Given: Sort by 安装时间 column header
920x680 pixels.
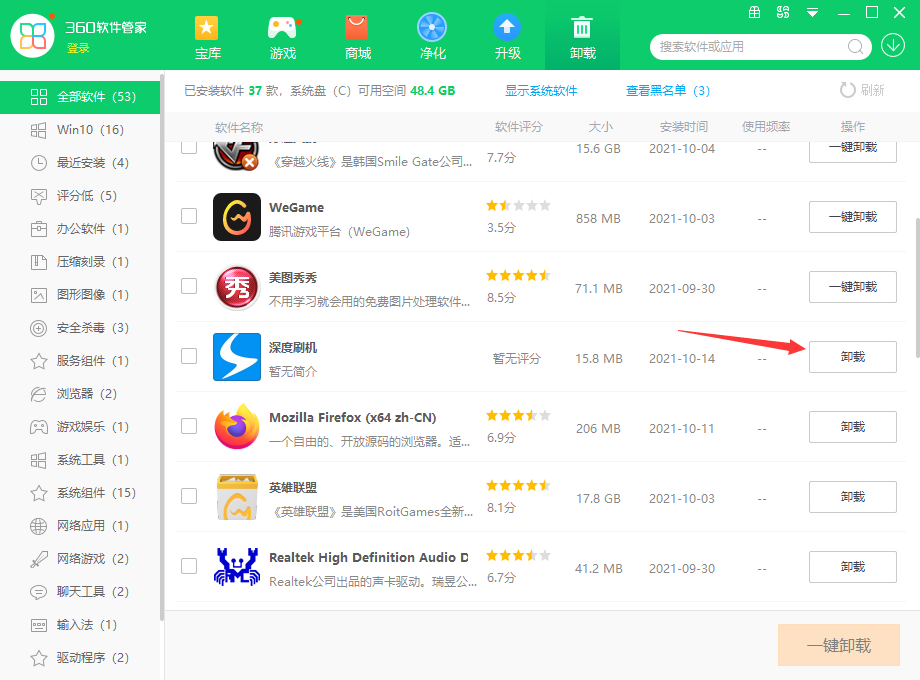Looking at the screenshot, I should coord(684,127).
